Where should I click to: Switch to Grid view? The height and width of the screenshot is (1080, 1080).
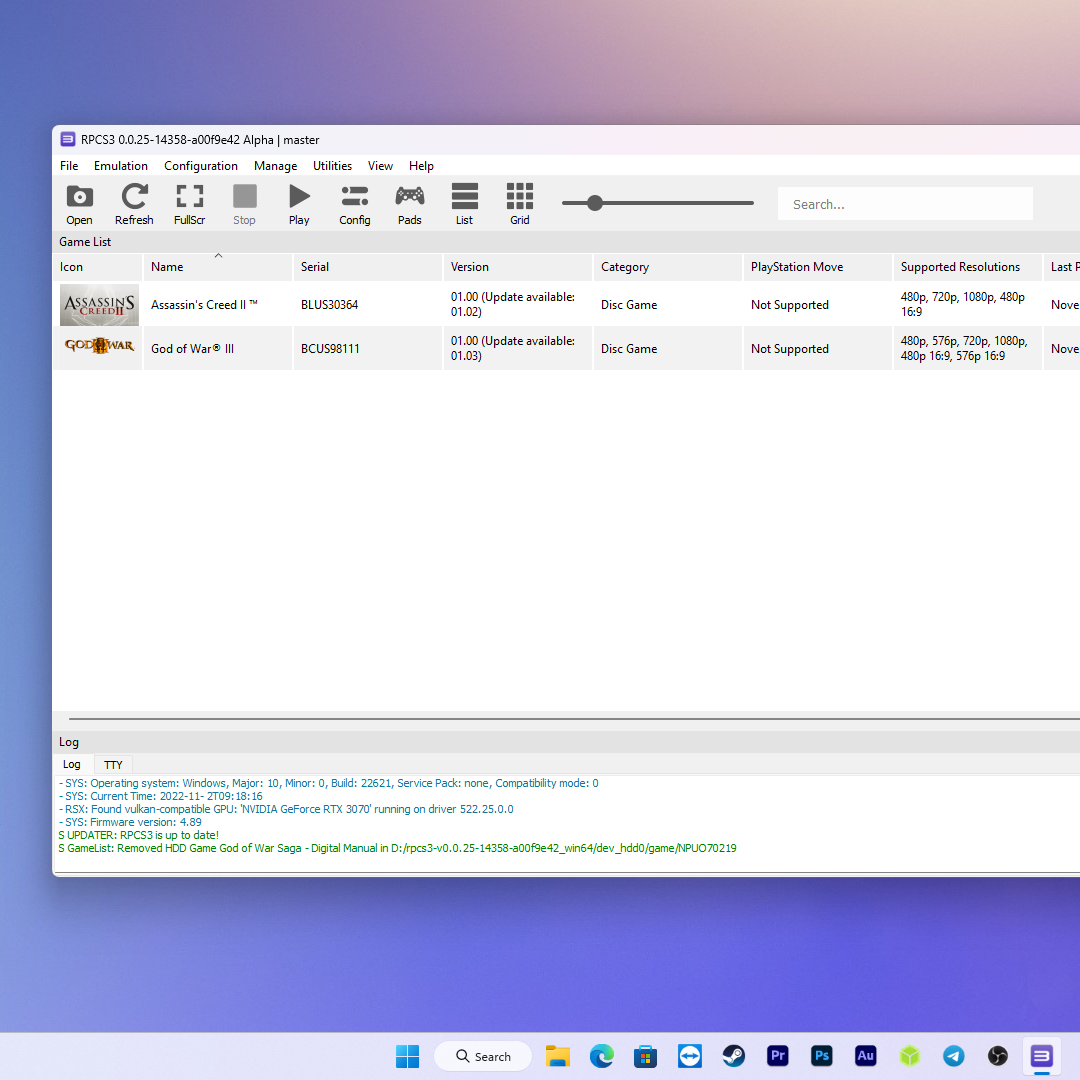pyautogui.click(x=519, y=204)
